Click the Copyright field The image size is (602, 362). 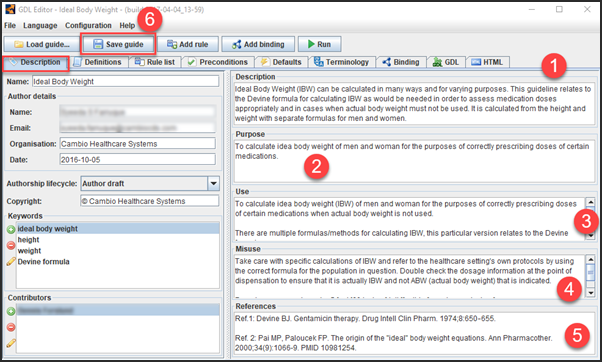click(x=150, y=201)
